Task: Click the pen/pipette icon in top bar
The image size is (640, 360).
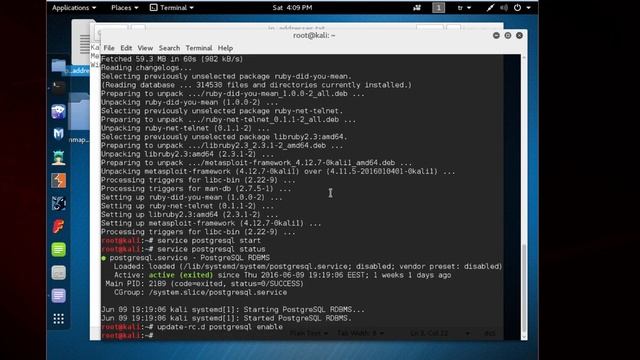Action: pyautogui.click(x=490, y=7)
